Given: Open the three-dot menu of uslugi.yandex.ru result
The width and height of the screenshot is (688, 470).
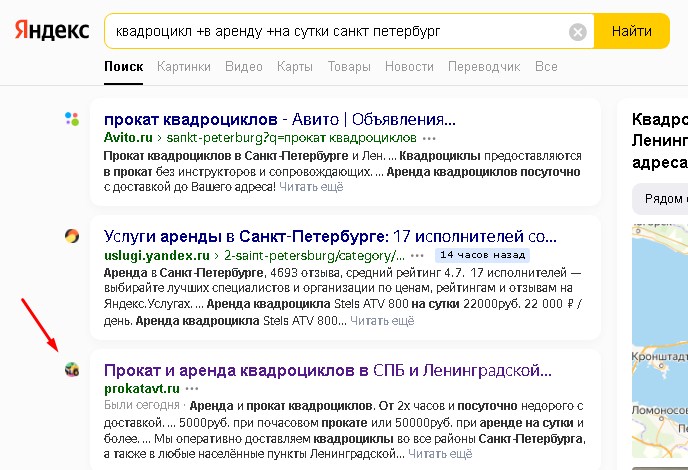Looking at the screenshot, I should pos(417,256).
